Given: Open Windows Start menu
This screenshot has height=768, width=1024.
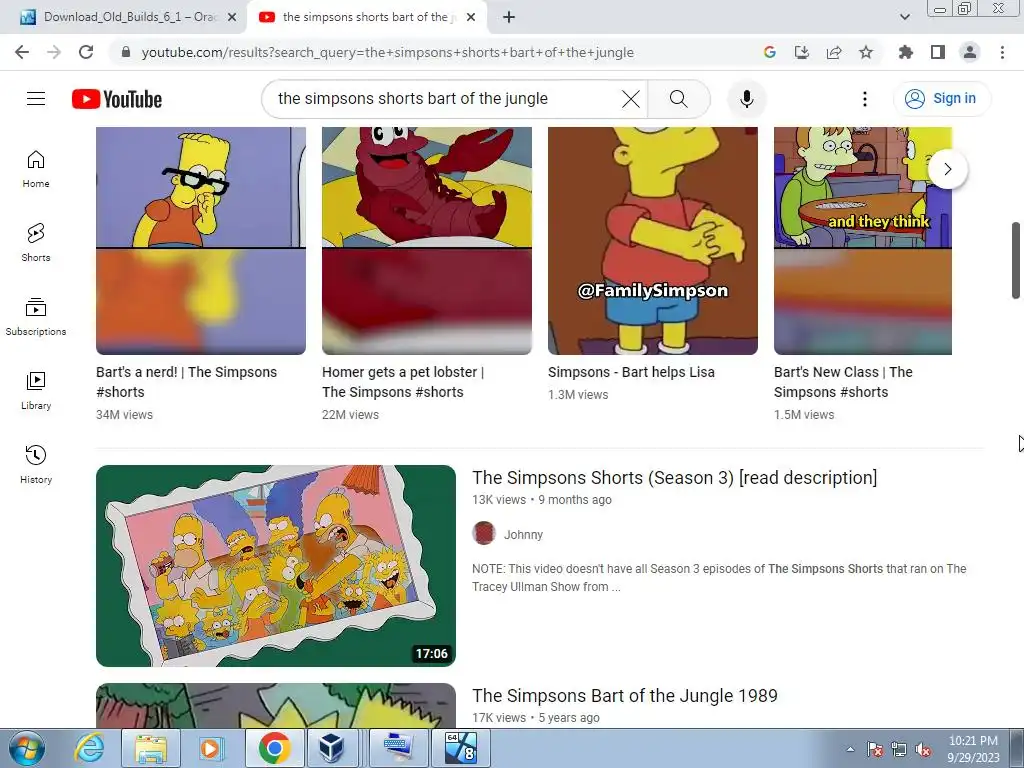Looking at the screenshot, I should tap(27, 748).
